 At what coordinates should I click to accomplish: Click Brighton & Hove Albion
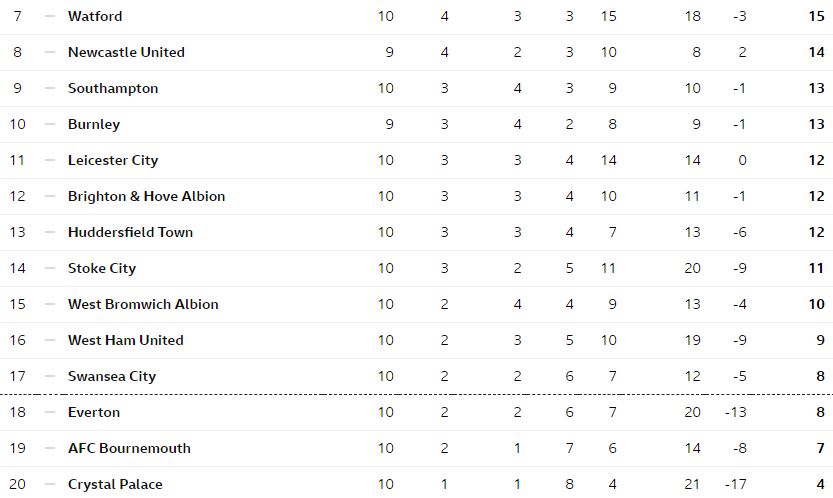(x=147, y=197)
